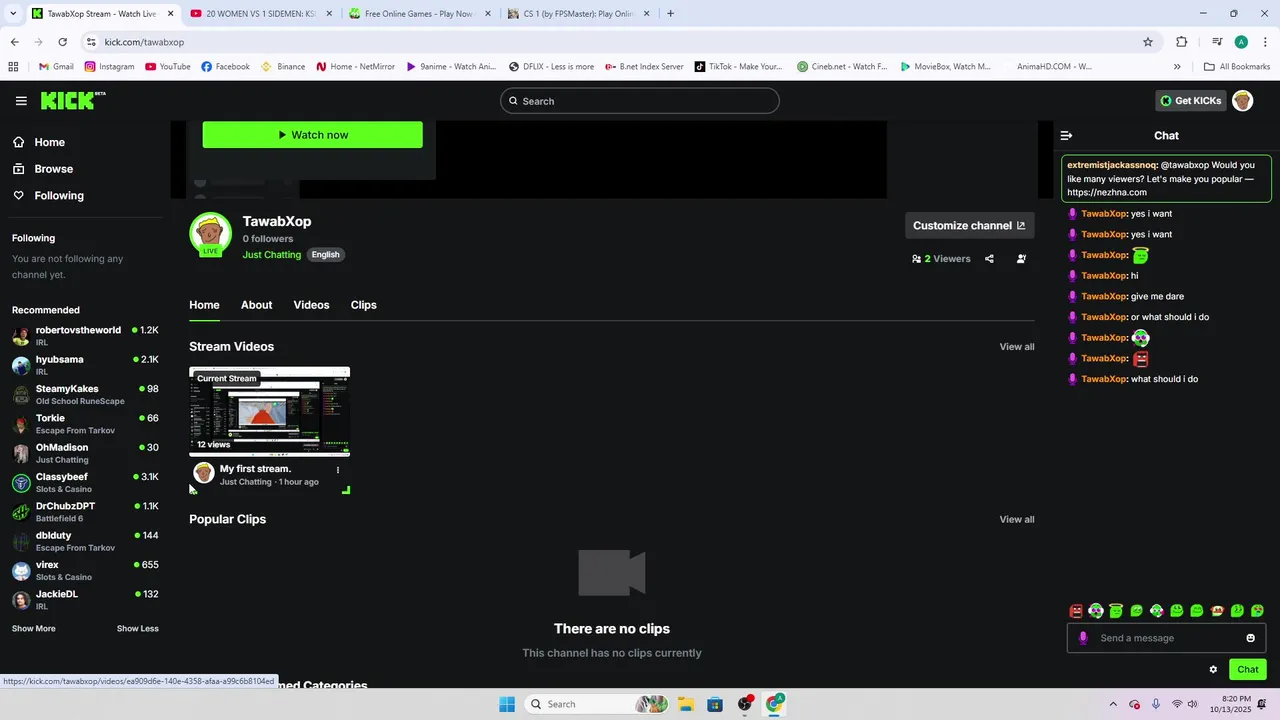Open chat settings gear icon
The width and height of the screenshot is (1280, 720).
pyautogui.click(x=1213, y=670)
